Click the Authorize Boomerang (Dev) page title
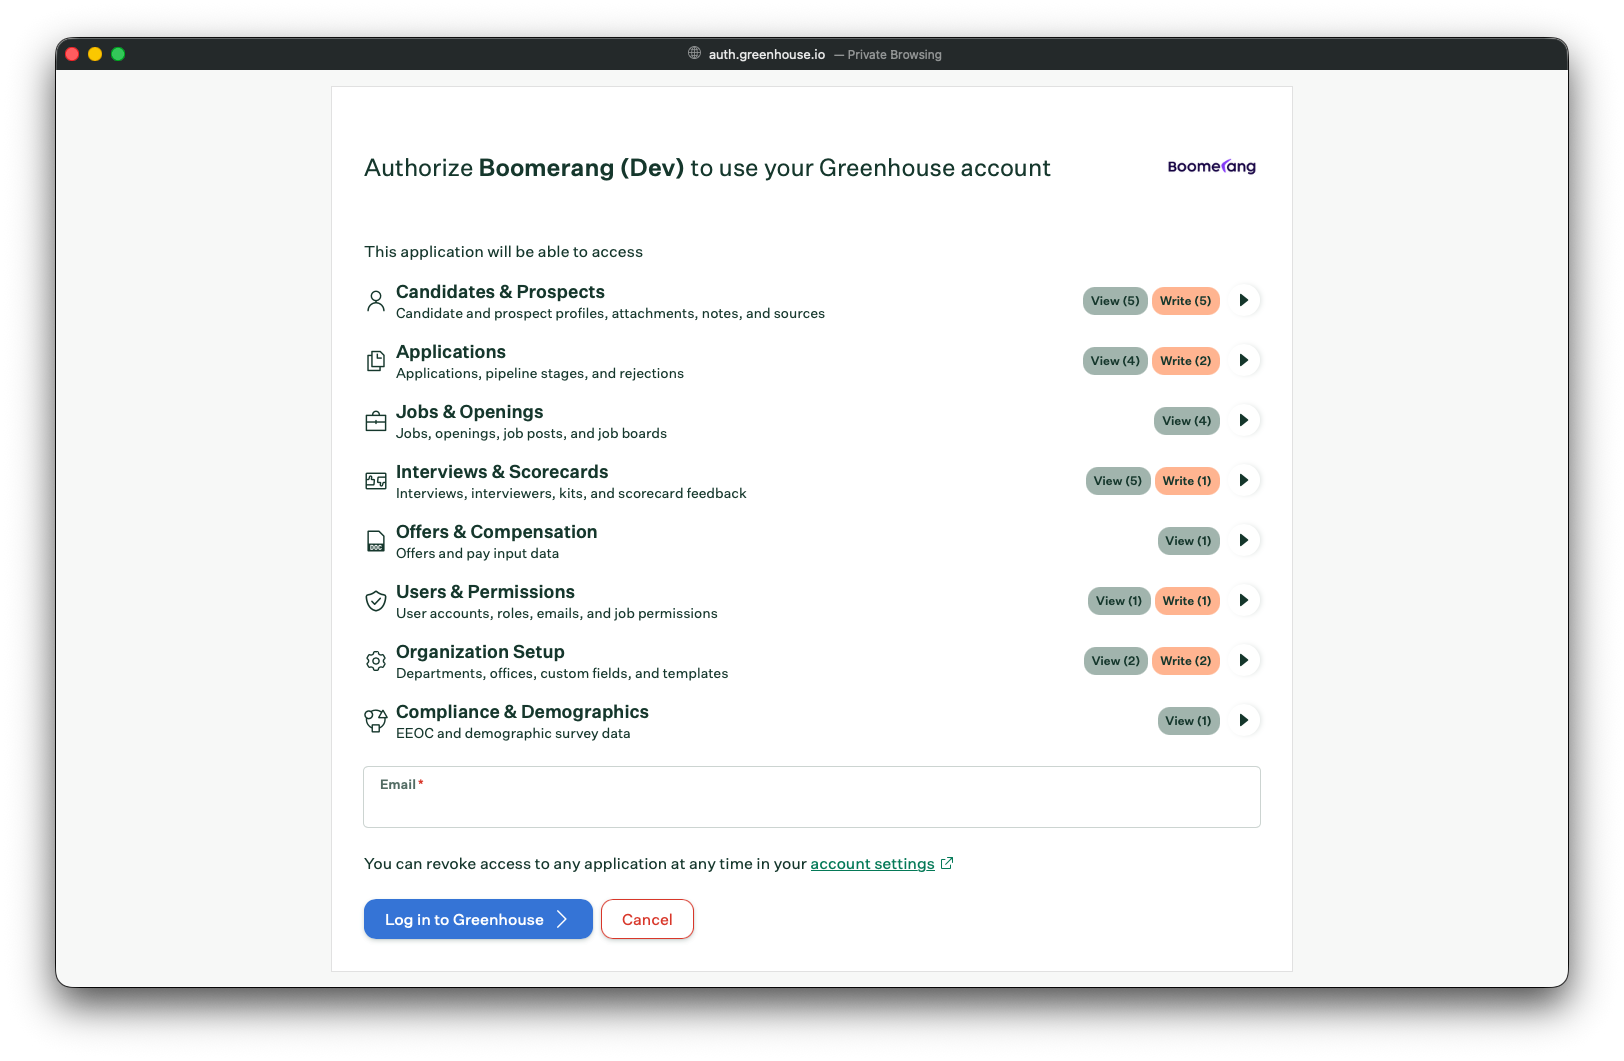 coord(707,168)
